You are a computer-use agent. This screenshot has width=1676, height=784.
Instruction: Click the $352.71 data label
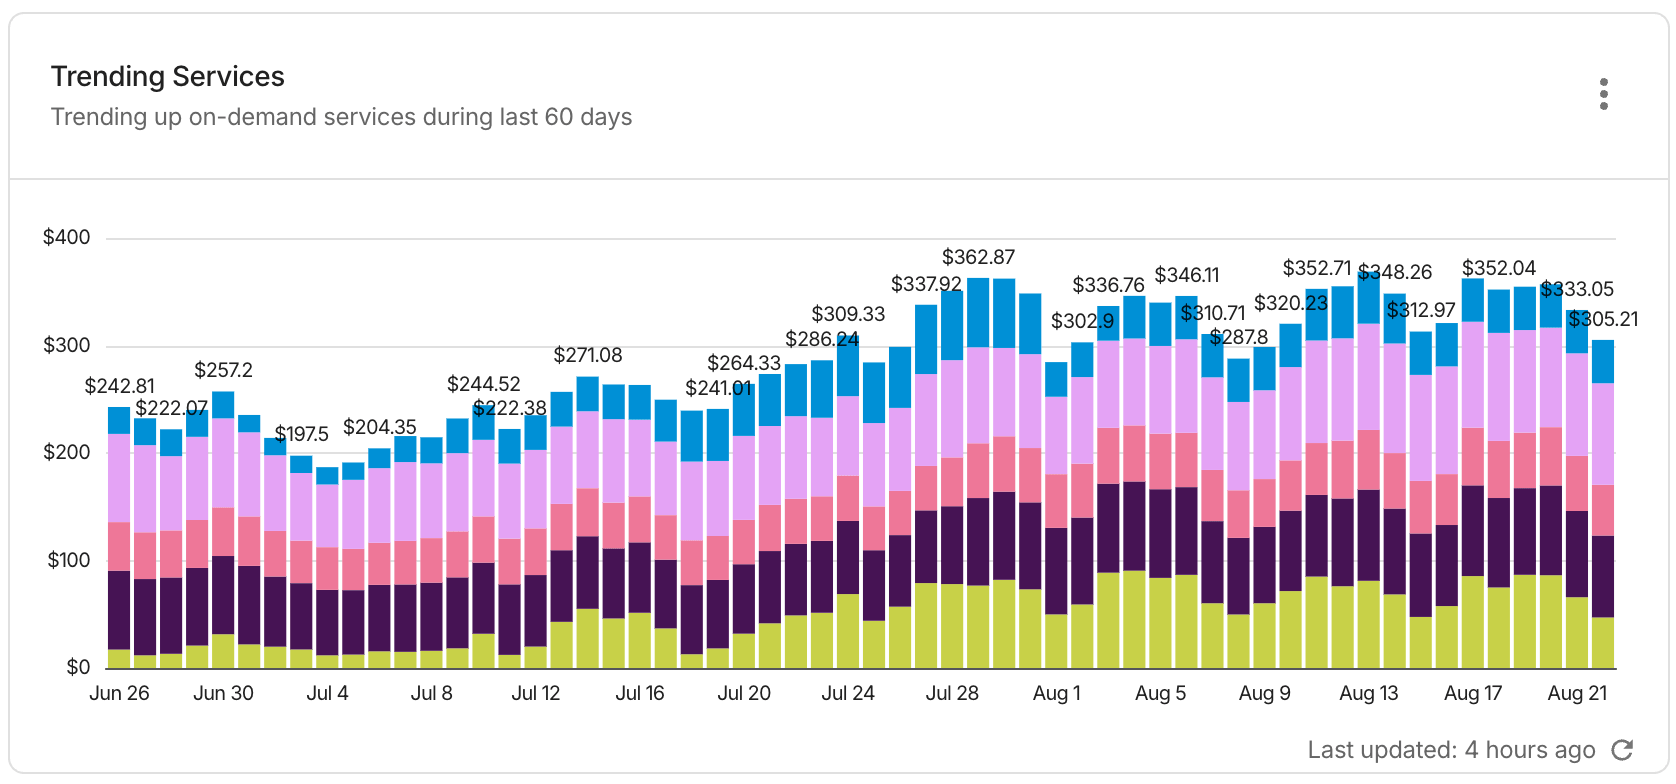point(1317,268)
